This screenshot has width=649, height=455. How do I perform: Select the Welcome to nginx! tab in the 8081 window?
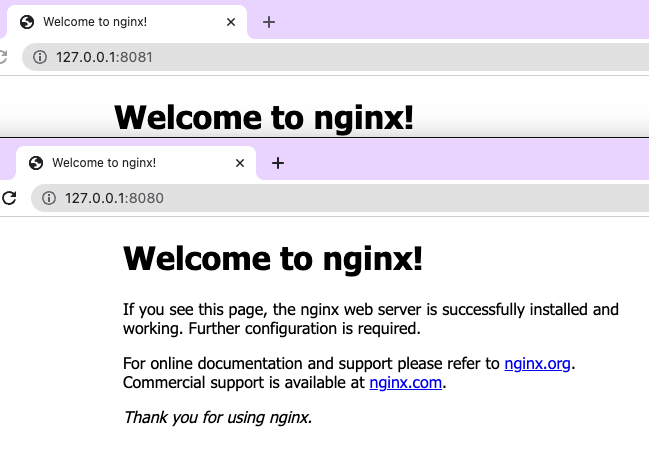coord(127,22)
